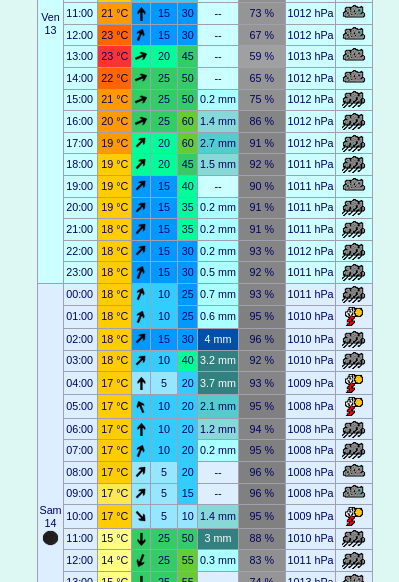Click the 22 °C temperature cell
Image resolution: width=399 pixels, height=582 pixels.
click(115, 78)
